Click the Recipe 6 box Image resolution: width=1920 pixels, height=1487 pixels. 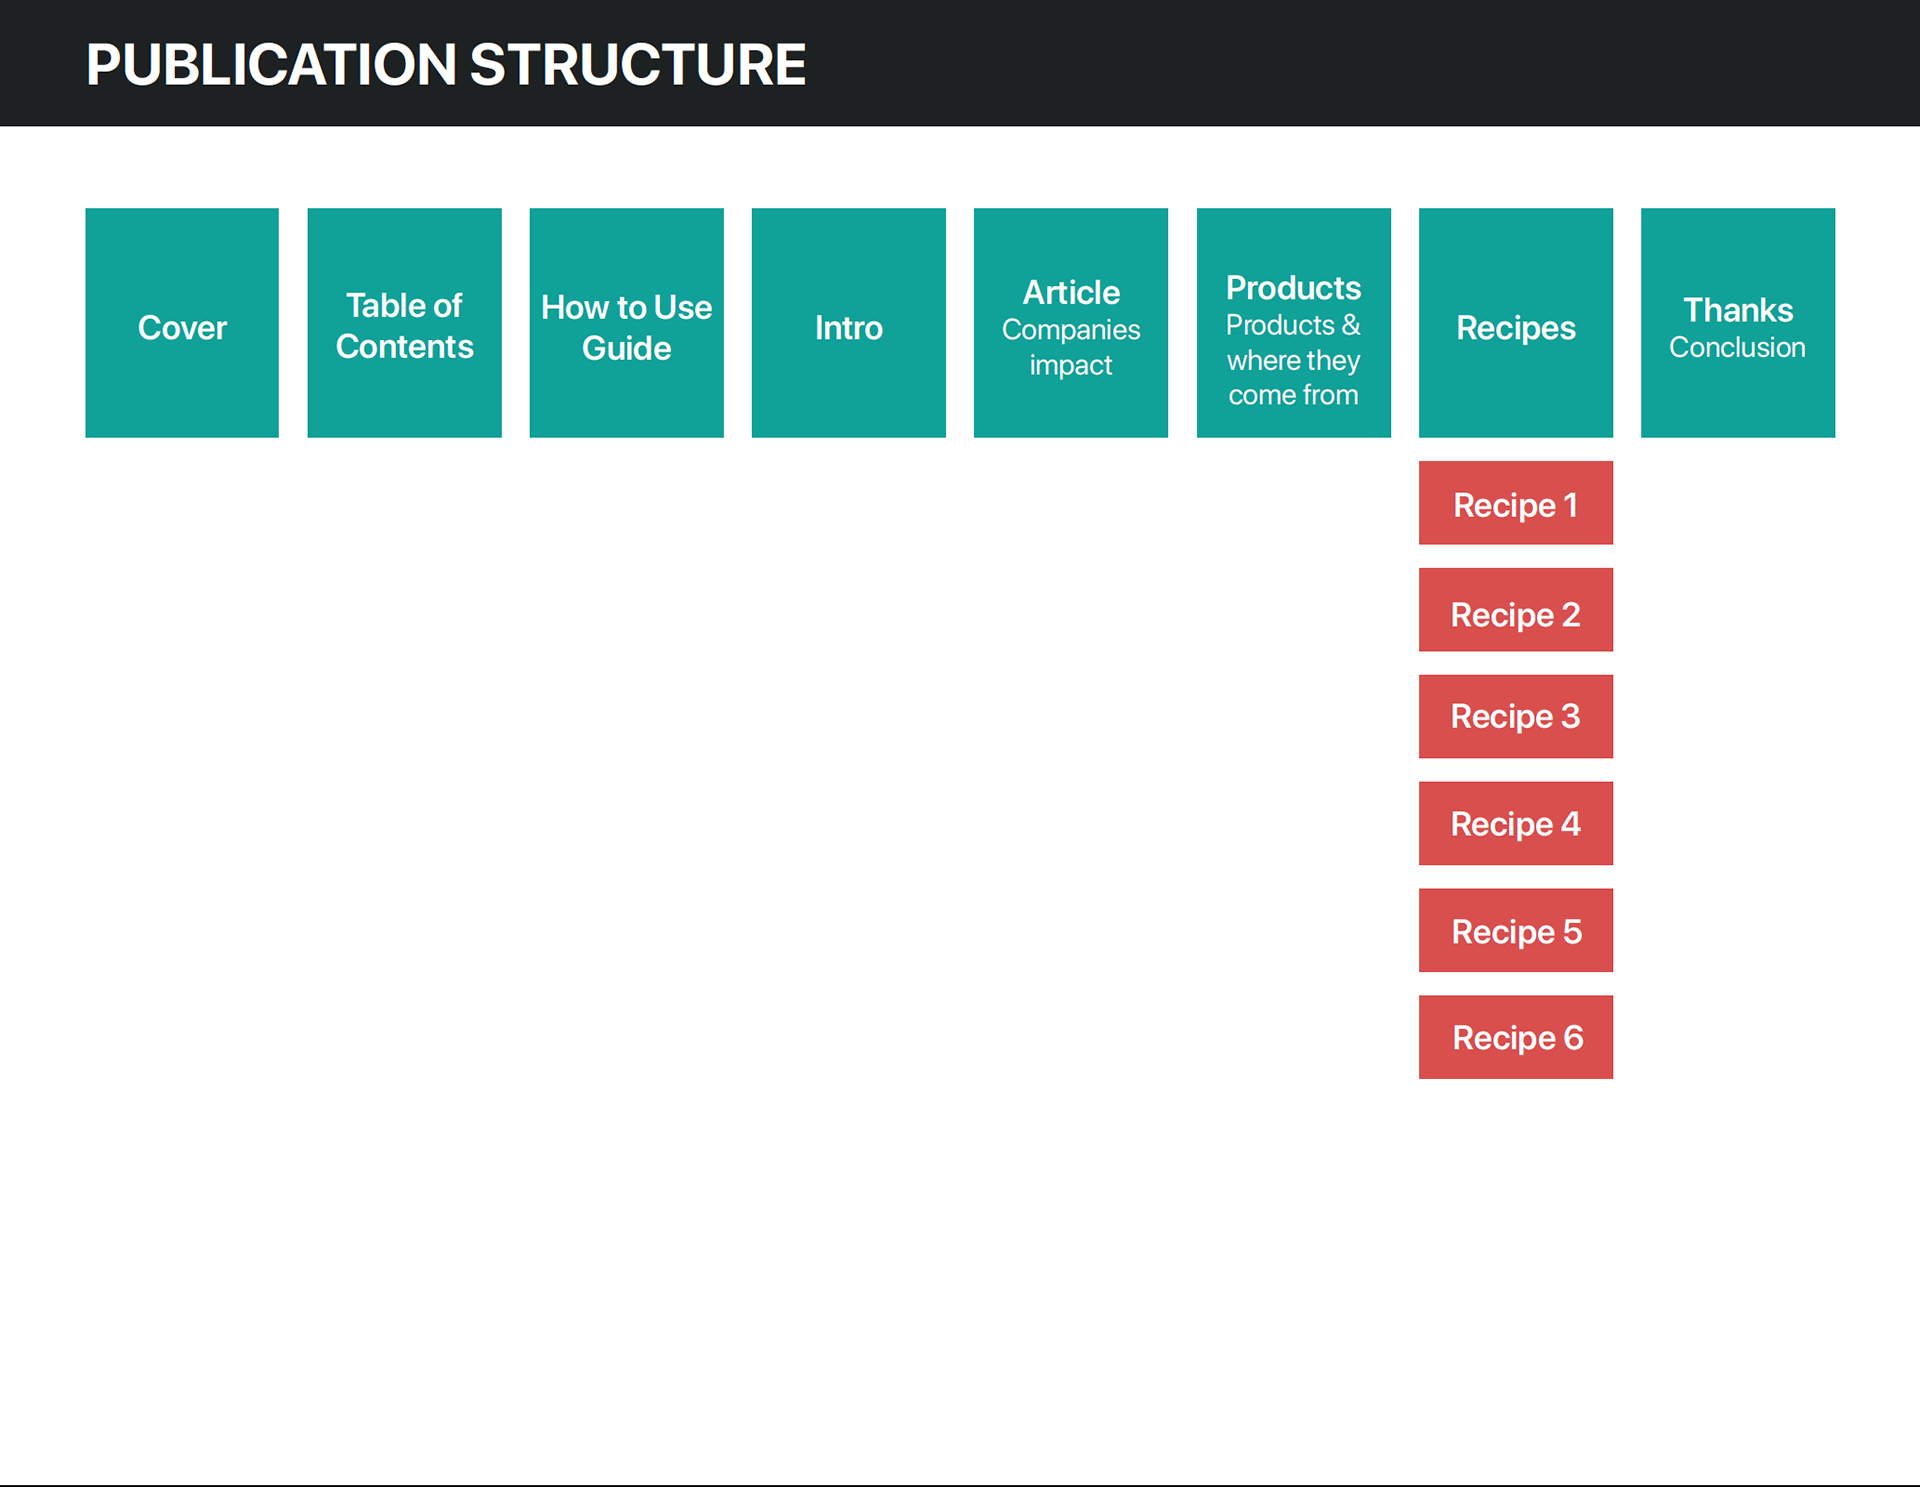click(1515, 1037)
